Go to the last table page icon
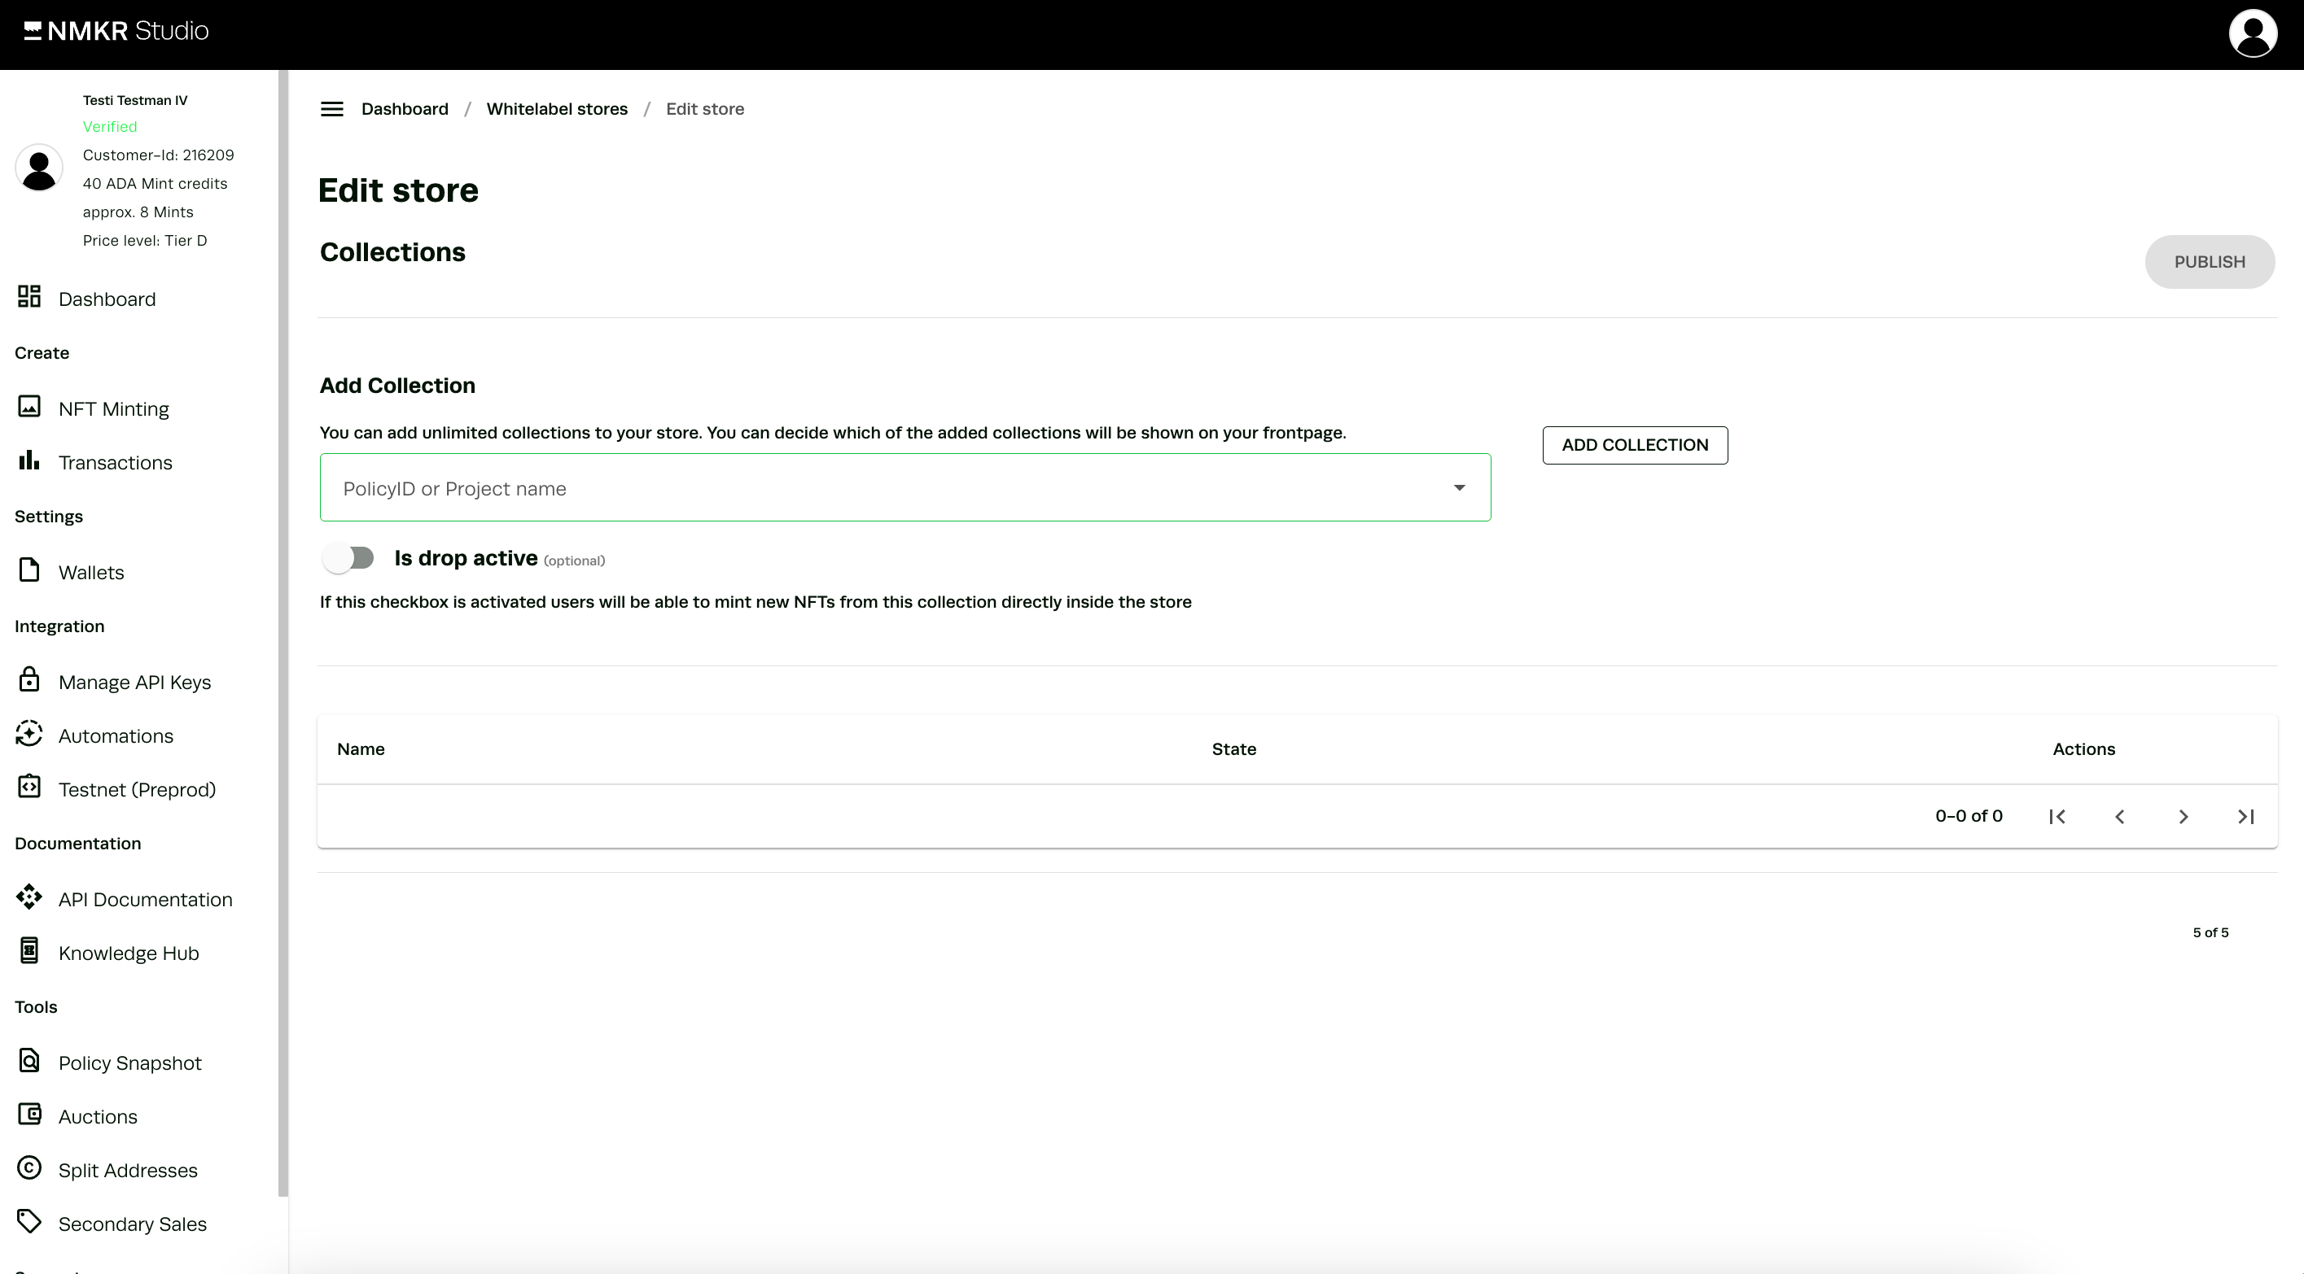 pyautogui.click(x=2246, y=817)
